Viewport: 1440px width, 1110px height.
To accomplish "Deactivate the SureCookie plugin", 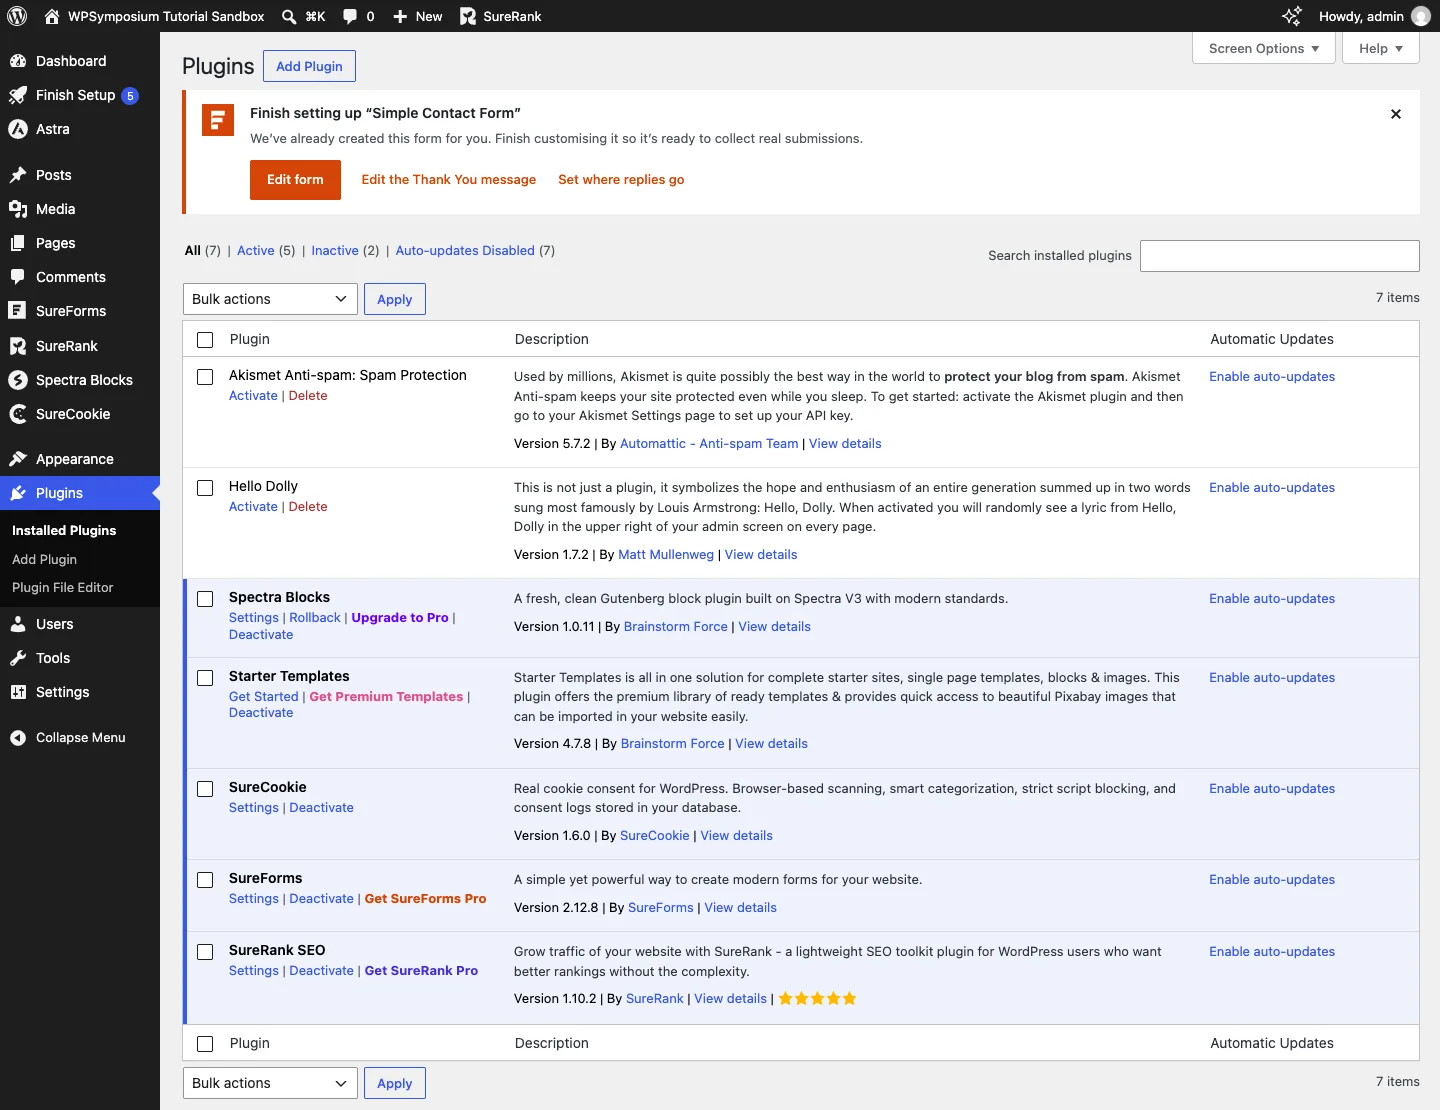I will [x=321, y=808].
